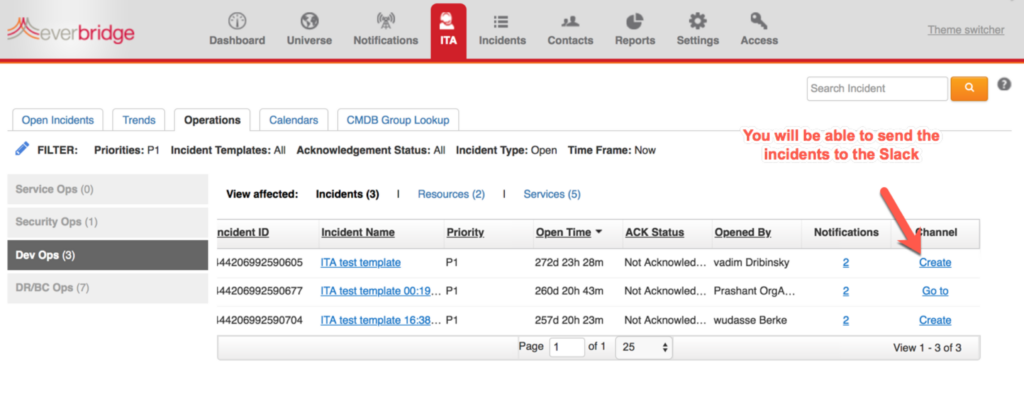Click the 260d 20h 43m open time cell
1024x398 pixels.
coord(569,291)
